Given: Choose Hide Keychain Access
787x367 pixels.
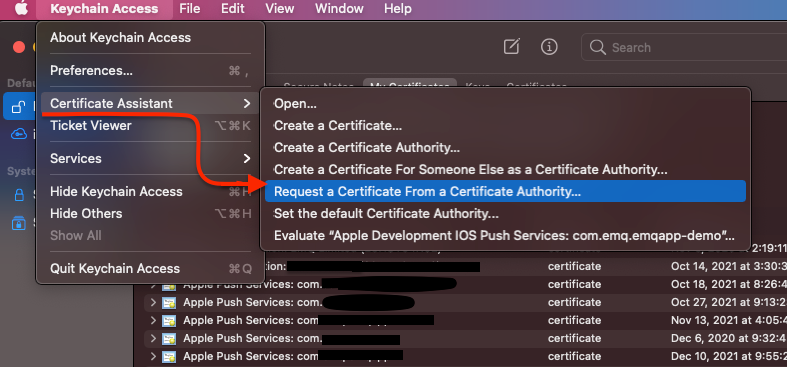Looking at the screenshot, I should (x=150, y=192).
